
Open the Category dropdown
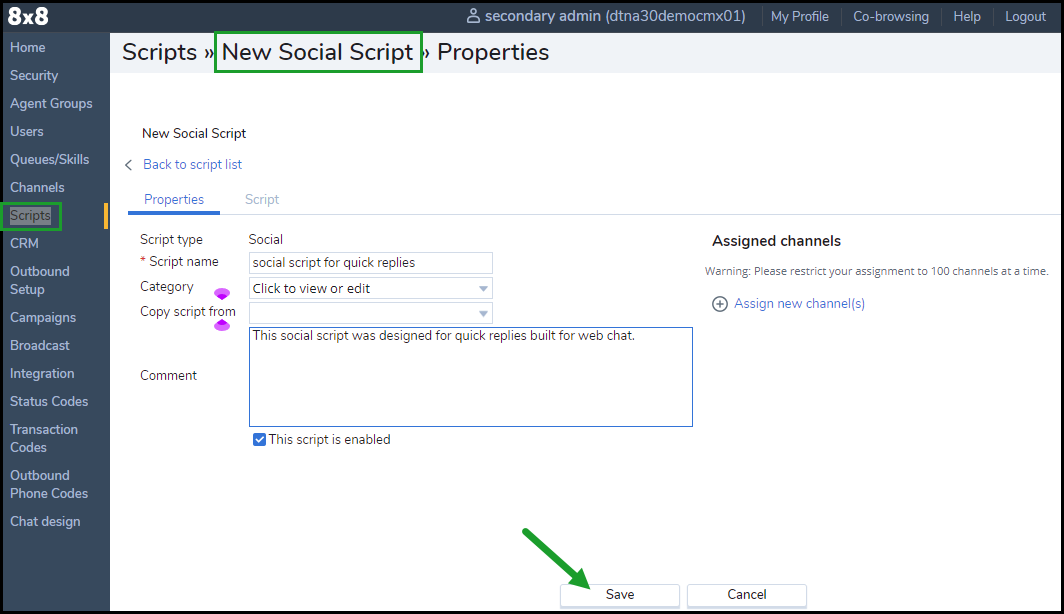pos(370,288)
